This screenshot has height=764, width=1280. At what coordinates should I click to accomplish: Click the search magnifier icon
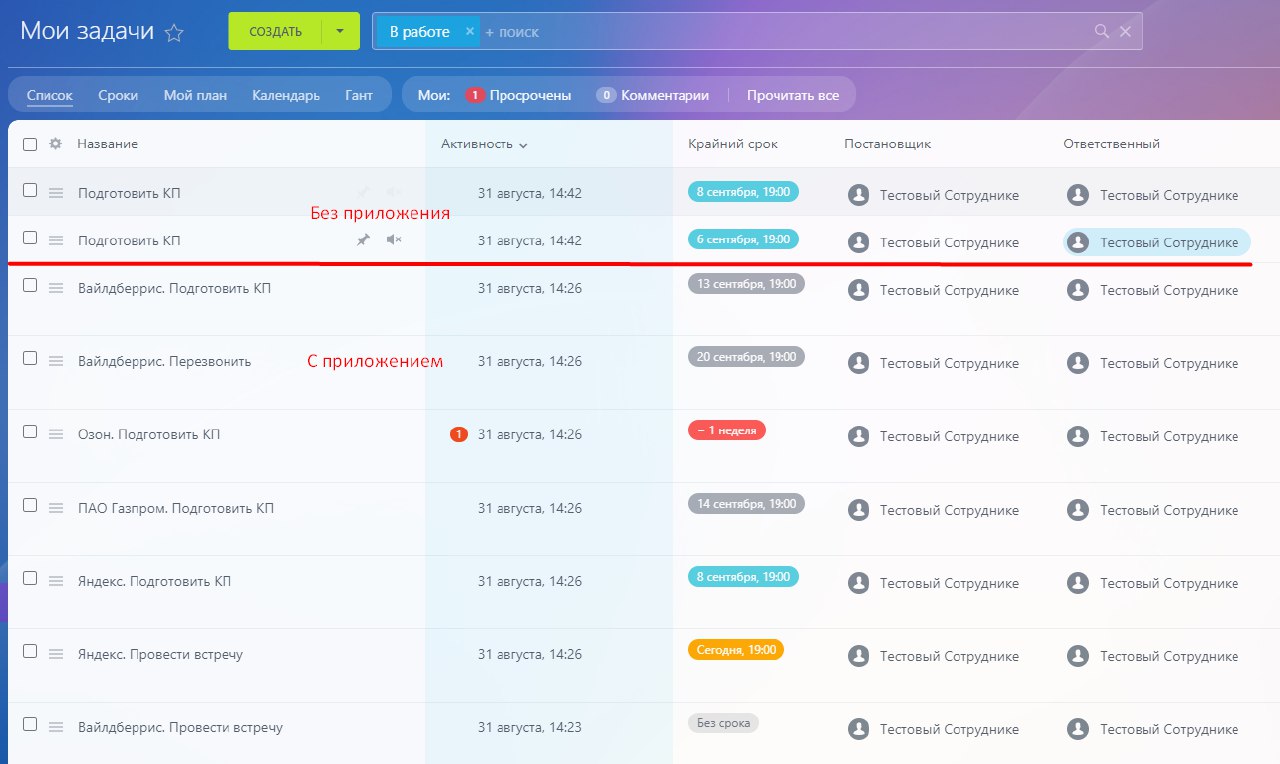pos(1102,31)
